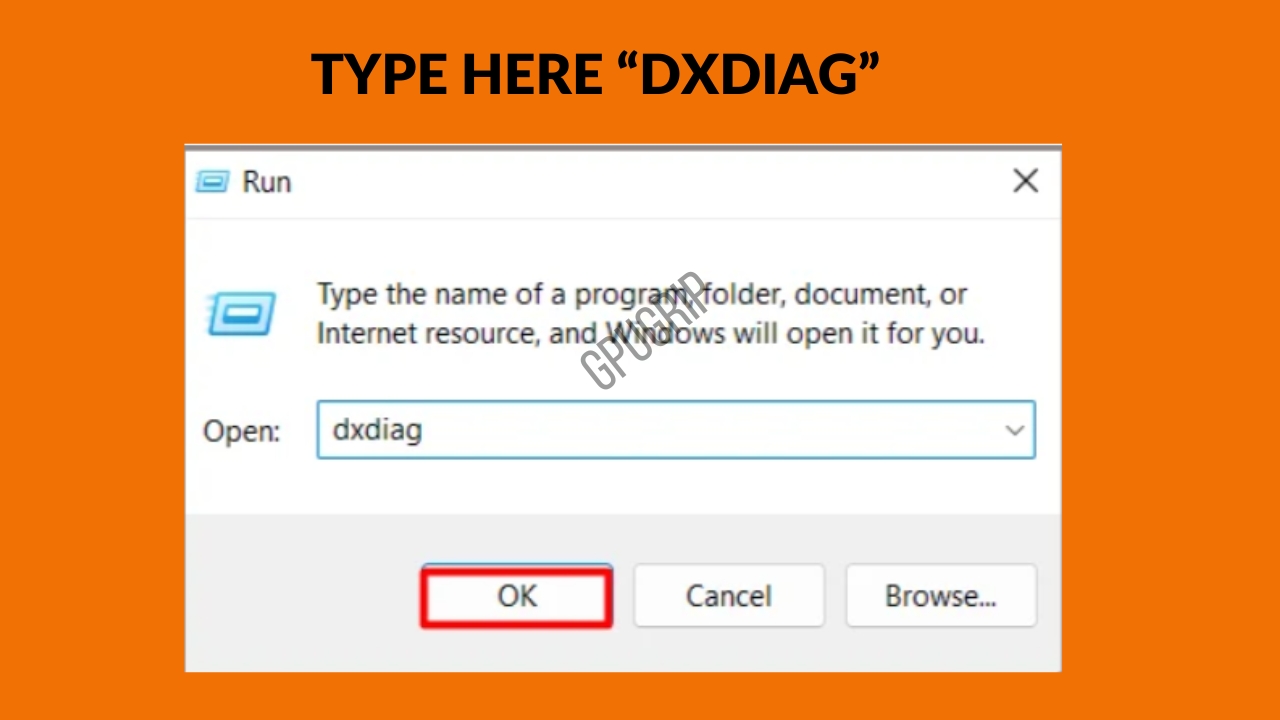This screenshot has width=1280, height=720.
Task: Expand the Open combo box dropdown arrow
Action: [x=1014, y=430]
